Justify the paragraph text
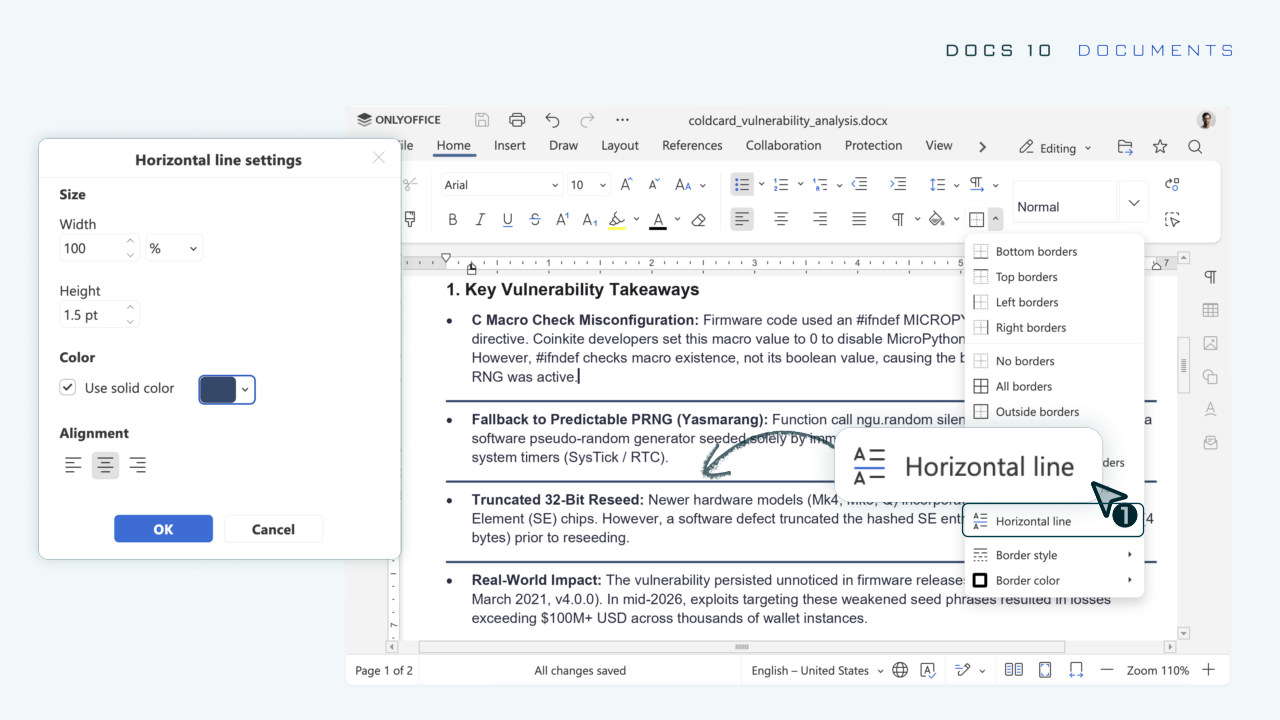Image resolution: width=1280 pixels, height=720 pixels. [x=859, y=219]
